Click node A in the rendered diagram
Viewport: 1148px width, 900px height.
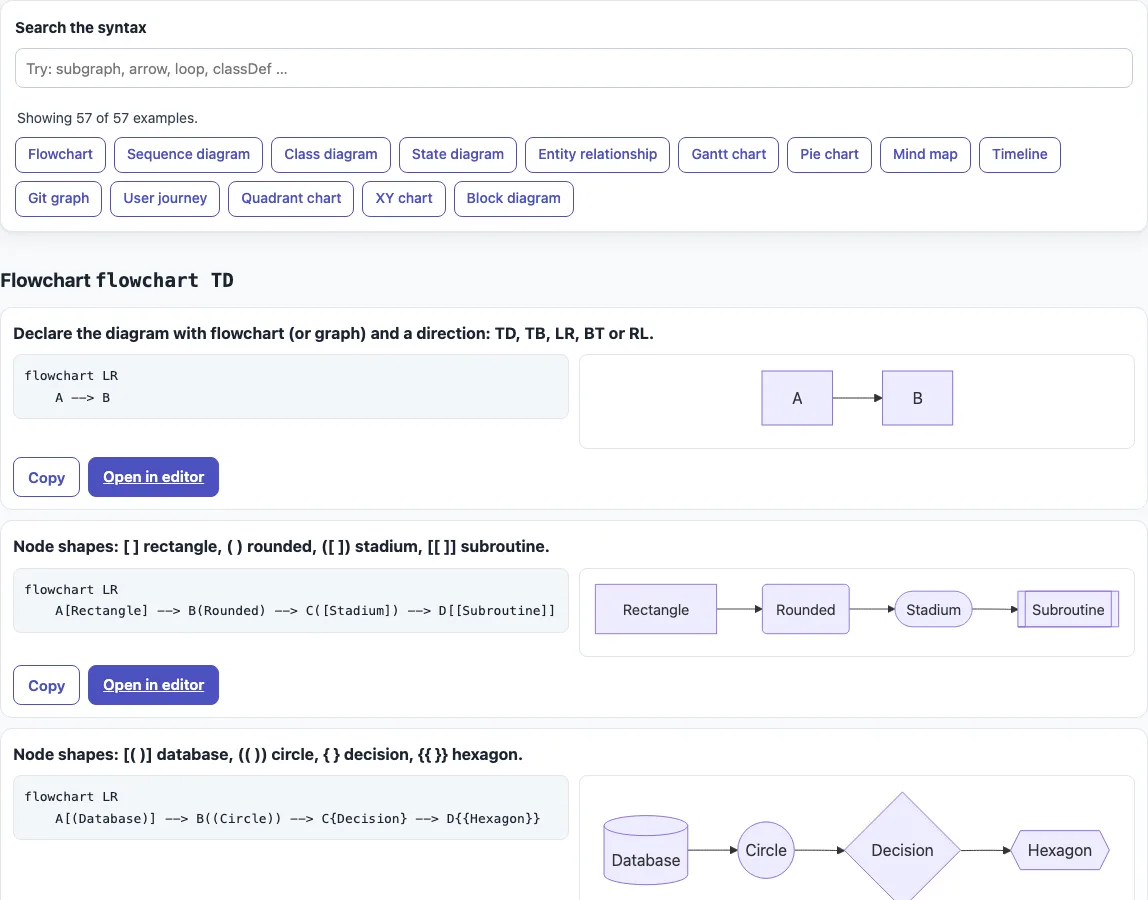pos(797,398)
